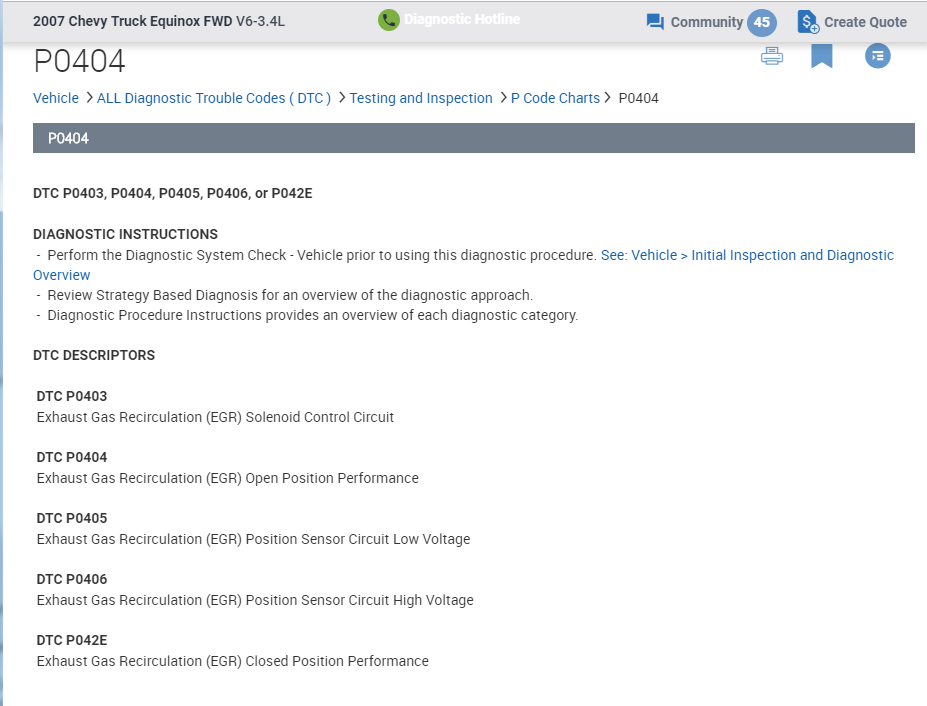Image resolution: width=927 pixels, height=706 pixels.
Task: Click the green Diagnostic Hotline phone icon
Action: click(389, 20)
